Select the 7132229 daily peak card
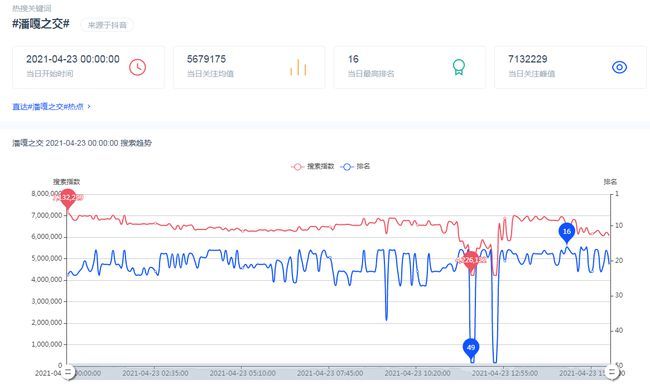 point(570,67)
